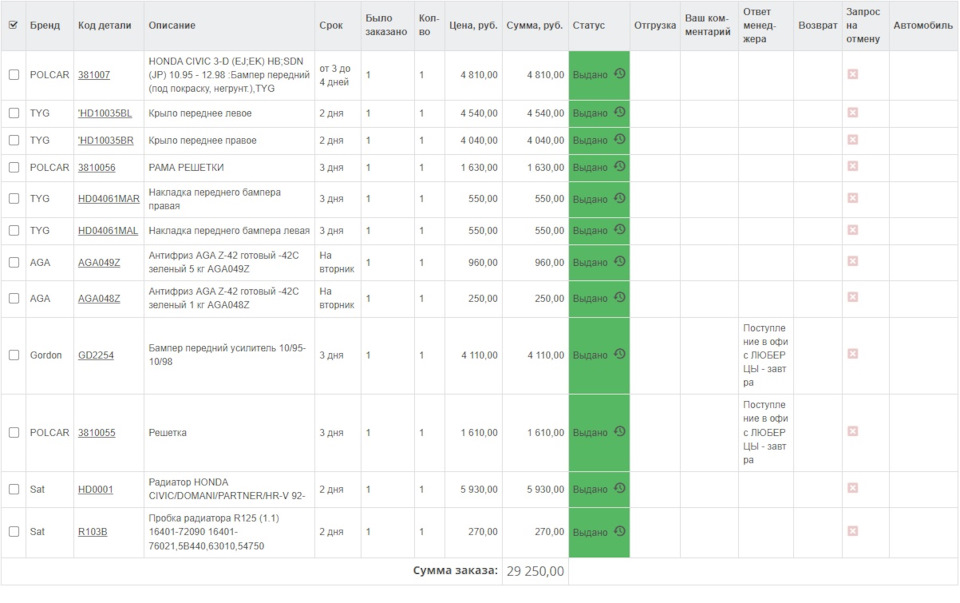Tick checkbox for Sat R103B row
The height and width of the screenshot is (603, 960).
coord(13,531)
